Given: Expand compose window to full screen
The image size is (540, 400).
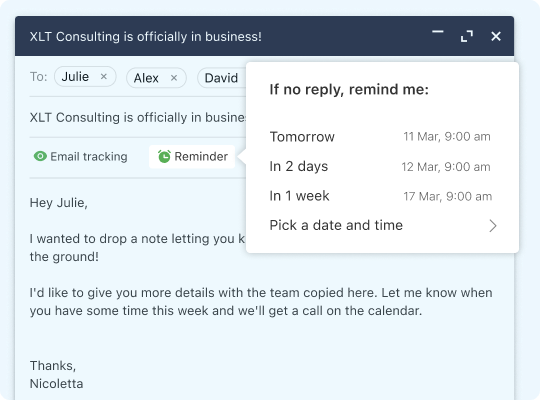Looking at the screenshot, I should point(467,36).
